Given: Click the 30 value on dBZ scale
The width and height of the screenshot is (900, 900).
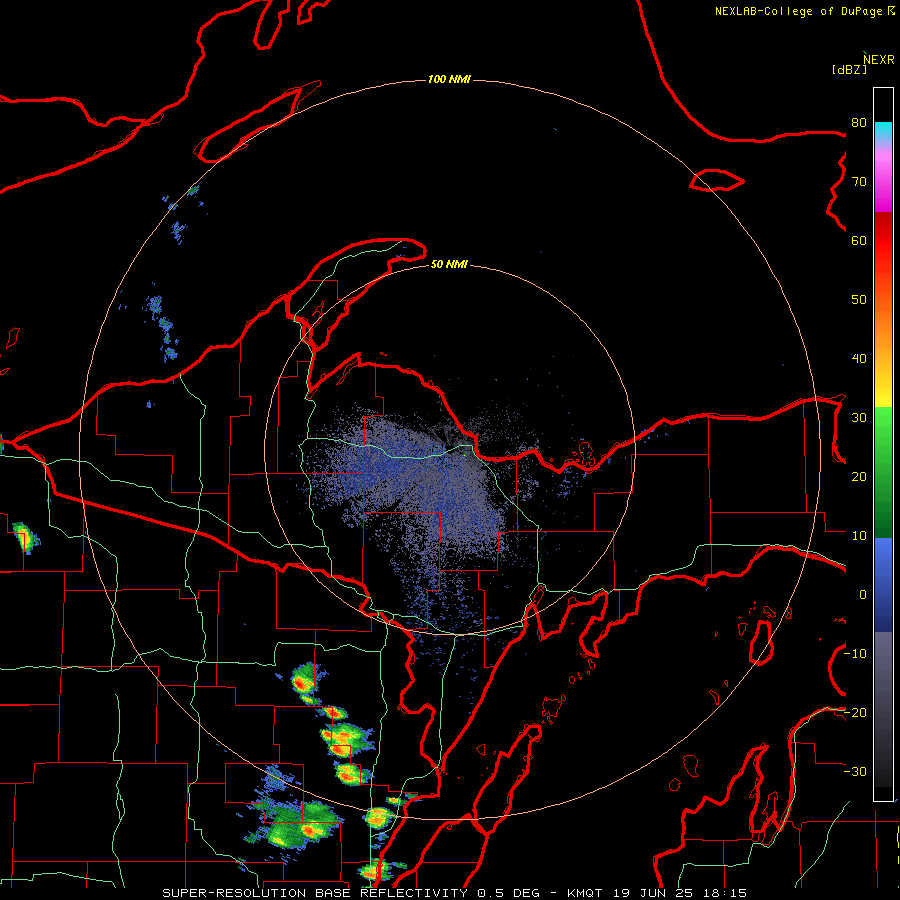Looking at the screenshot, I should [859, 417].
